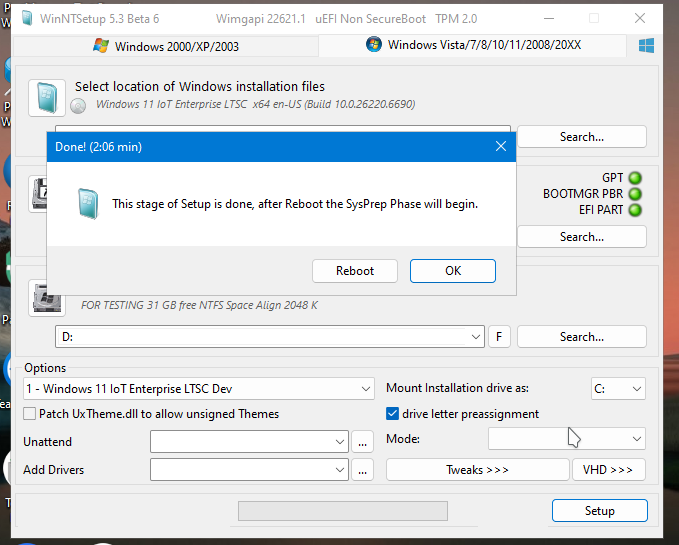The image size is (679, 545).
Task: Click Search beside the D: drive
Action: point(582,337)
